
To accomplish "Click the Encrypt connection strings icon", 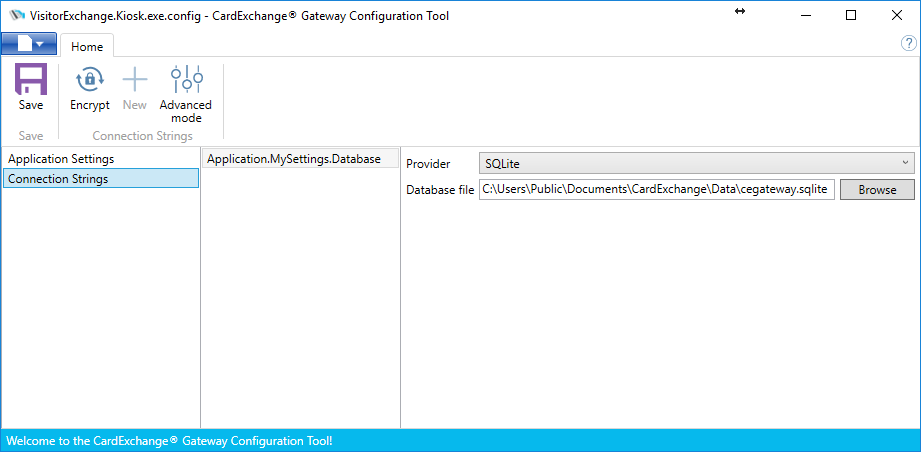I will pyautogui.click(x=90, y=79).
